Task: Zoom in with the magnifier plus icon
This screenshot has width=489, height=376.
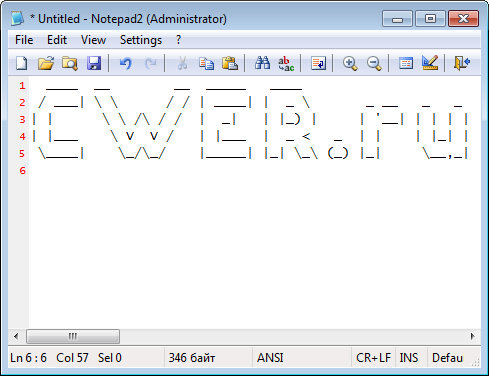Action: (x=350, y=63)
